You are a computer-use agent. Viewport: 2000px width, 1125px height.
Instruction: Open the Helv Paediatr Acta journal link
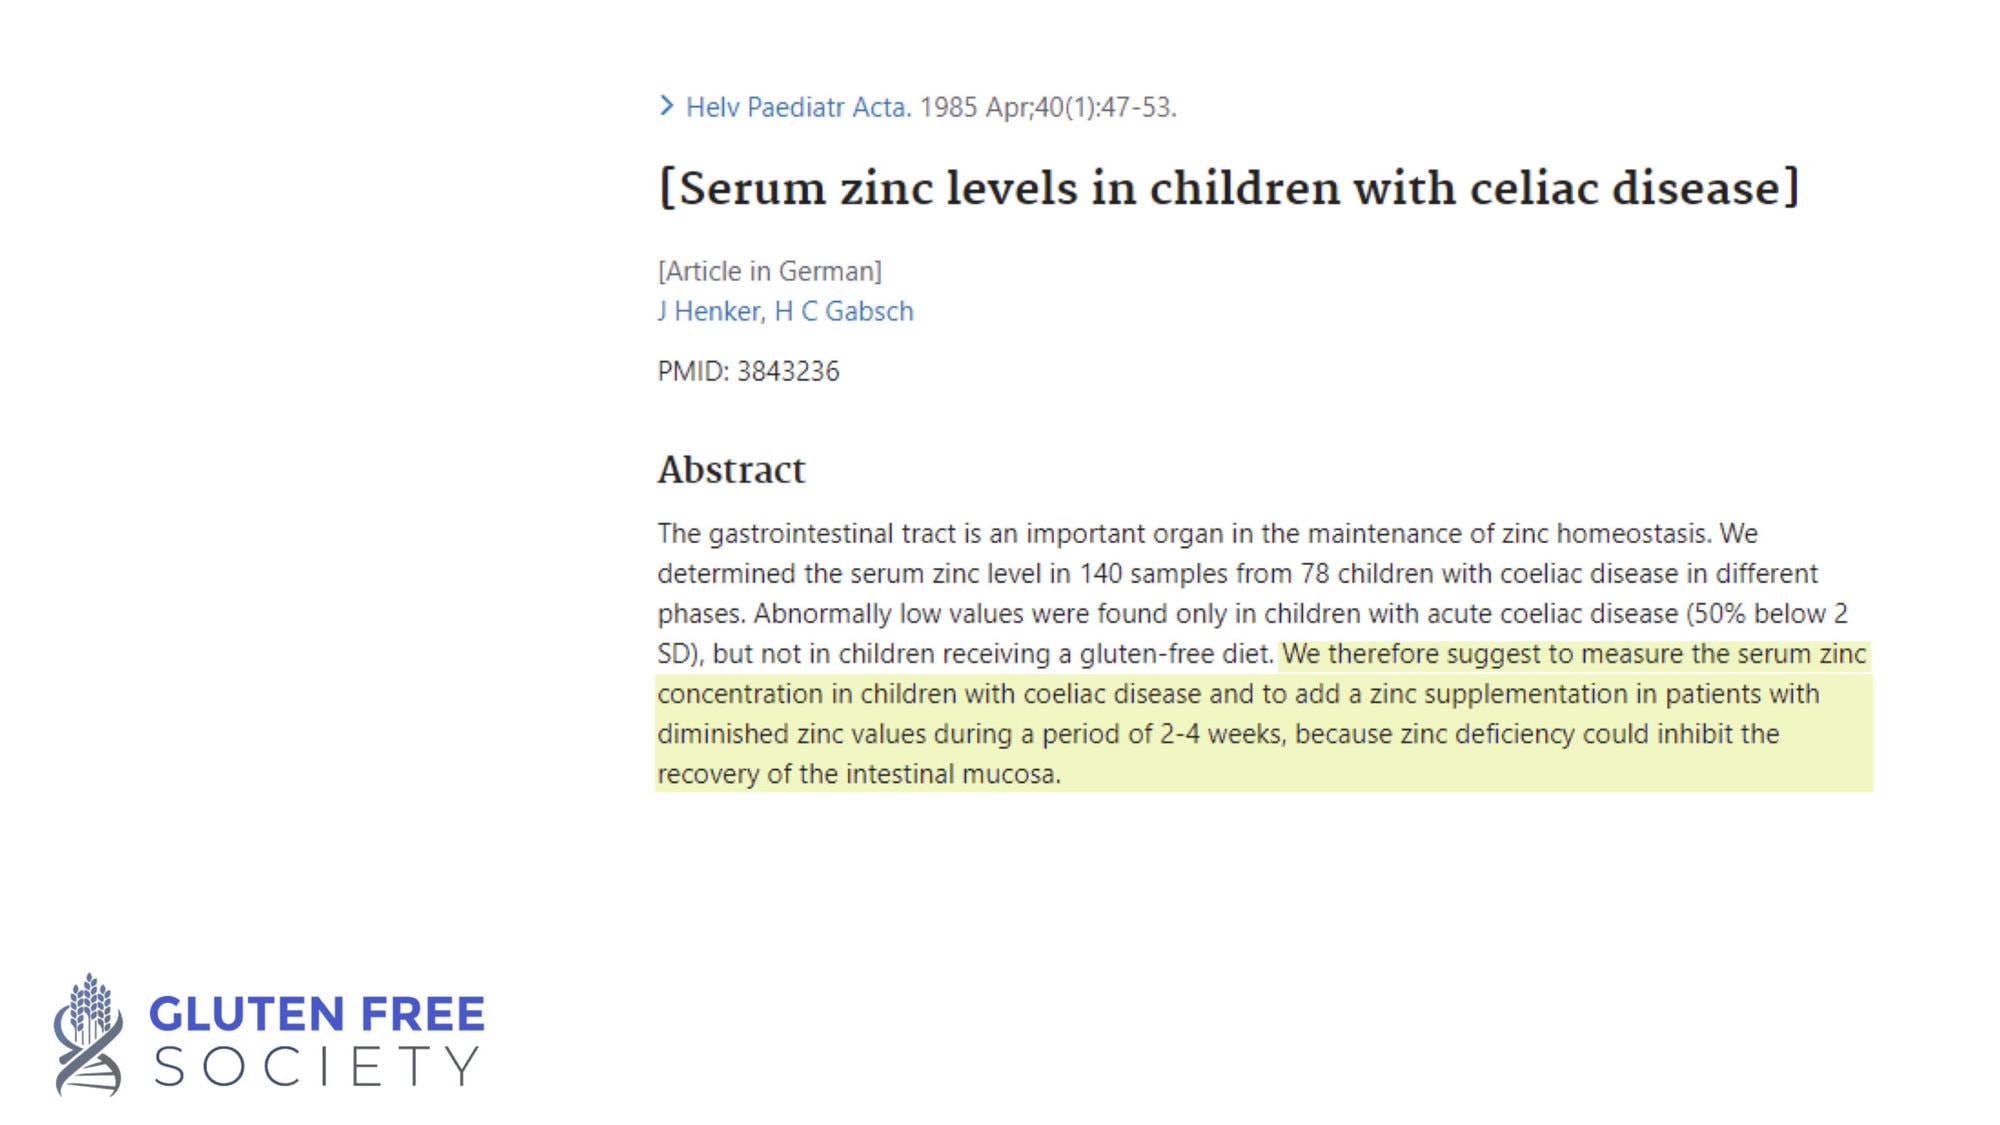click(798, 107)
